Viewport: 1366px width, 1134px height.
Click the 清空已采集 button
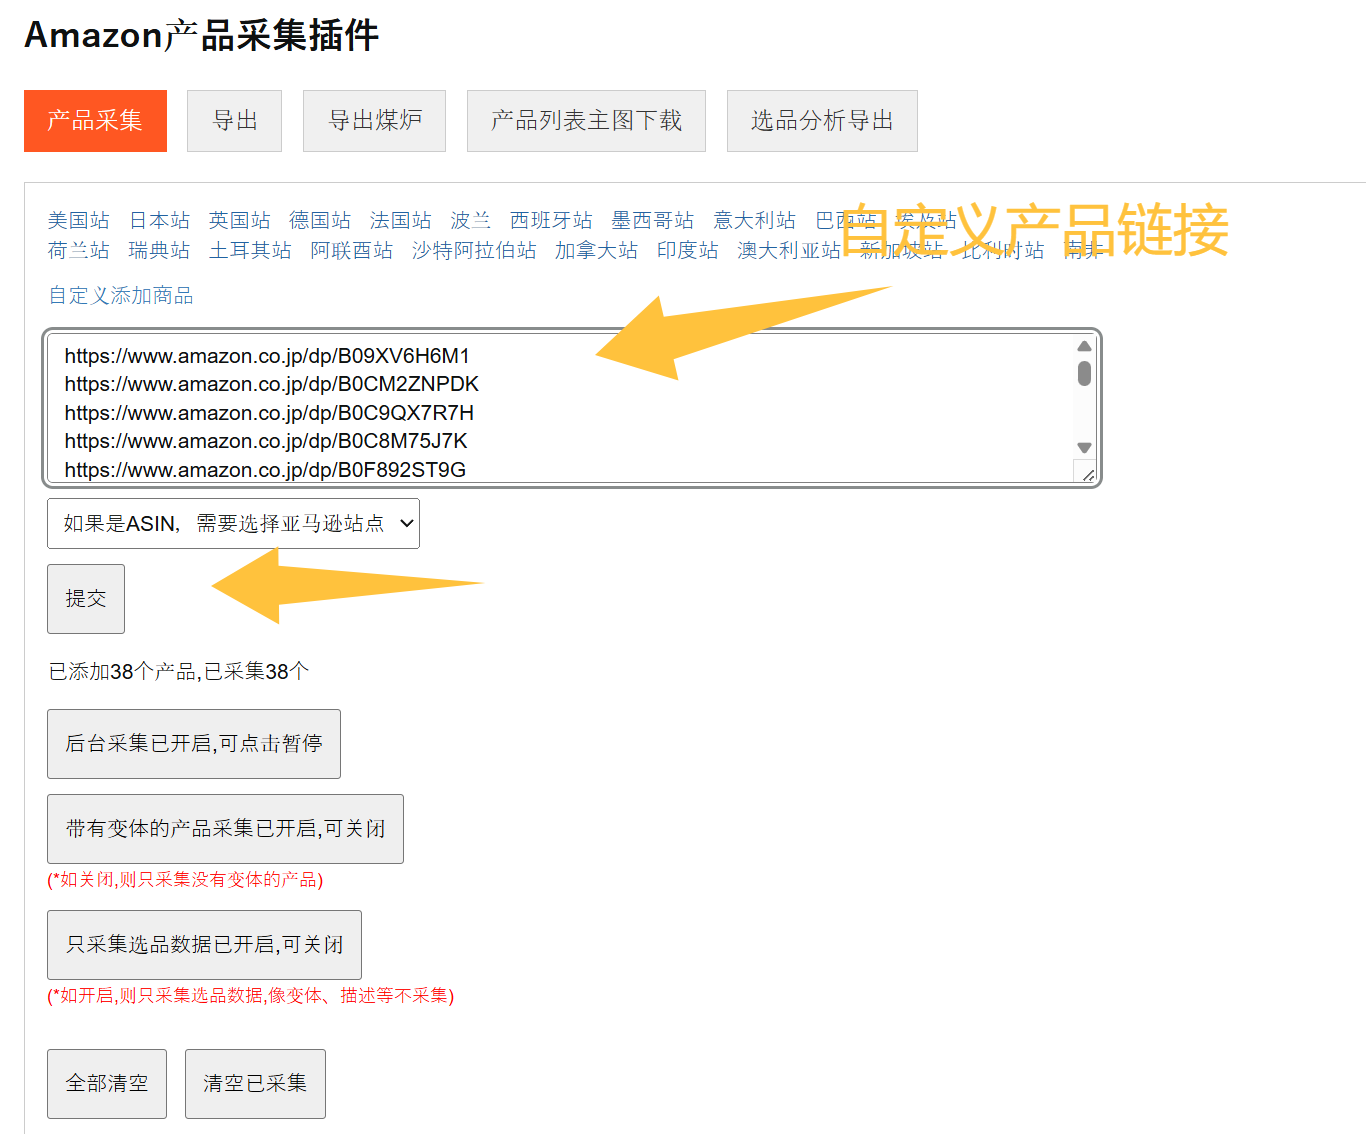point(255,1083)
